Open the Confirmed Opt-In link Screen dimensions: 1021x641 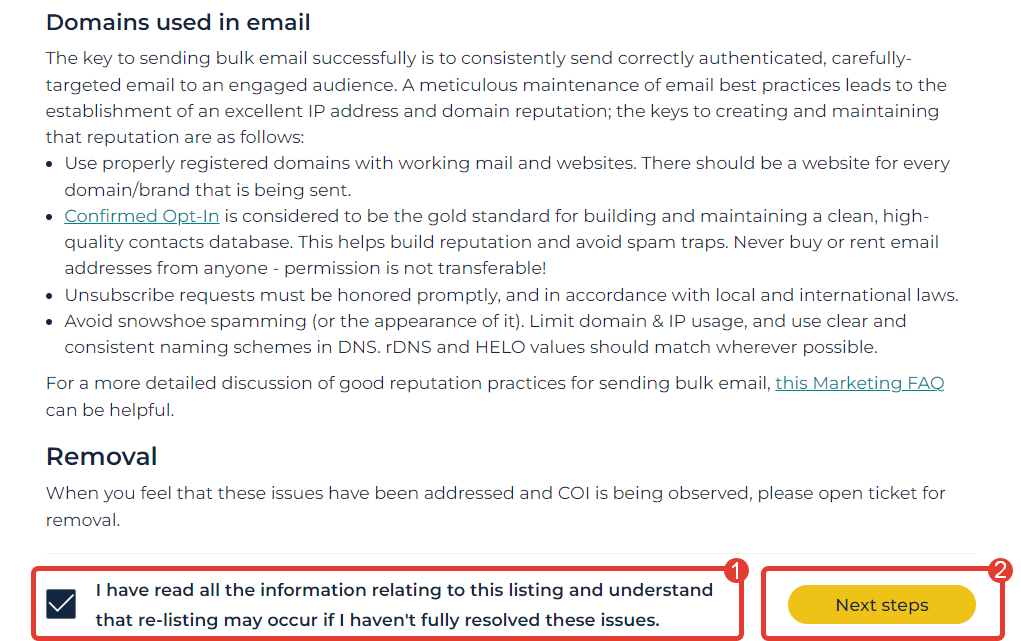(x=141, y=216)
